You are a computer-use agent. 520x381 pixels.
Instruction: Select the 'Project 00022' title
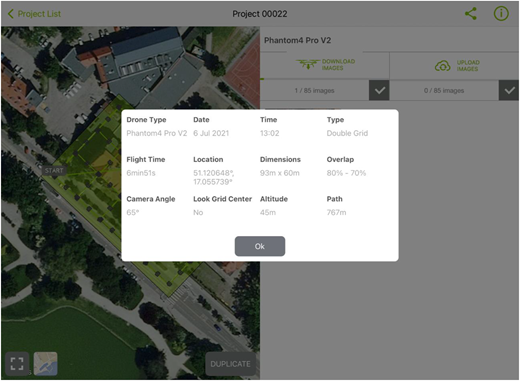pyautogui.click(x=260, y=14)
